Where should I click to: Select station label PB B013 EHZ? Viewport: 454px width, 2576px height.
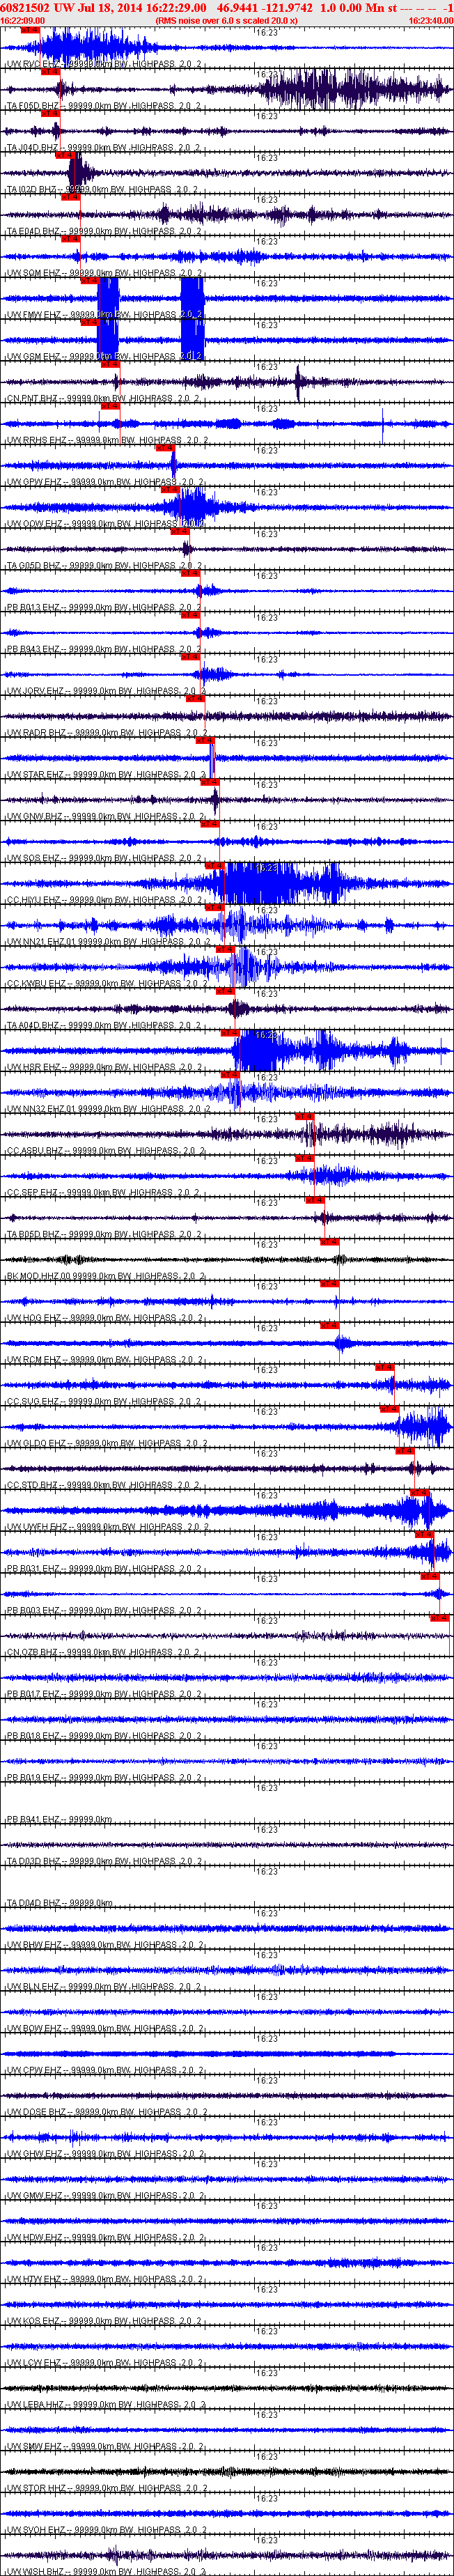tap(34, 608)
